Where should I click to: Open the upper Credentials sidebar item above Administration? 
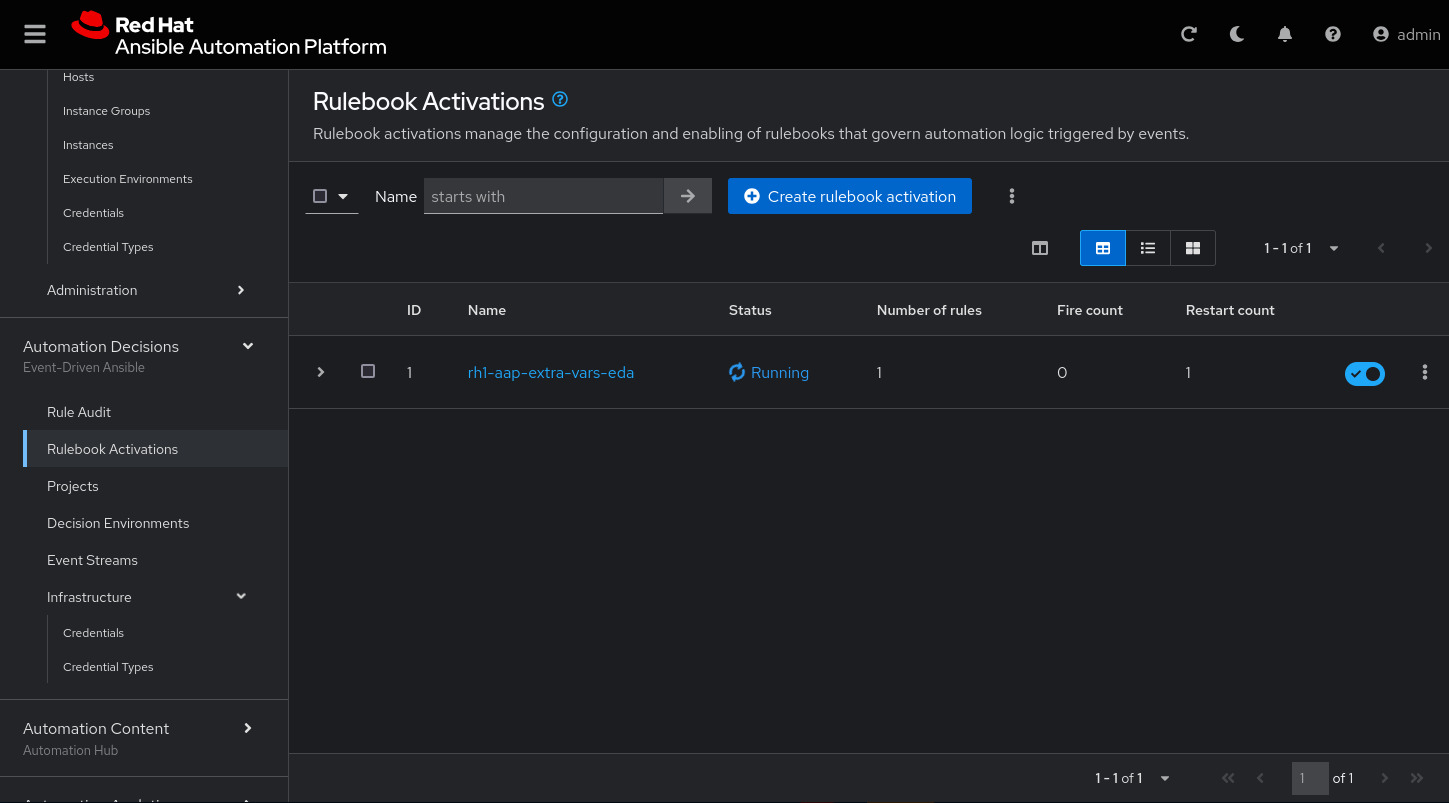point(93,213)
